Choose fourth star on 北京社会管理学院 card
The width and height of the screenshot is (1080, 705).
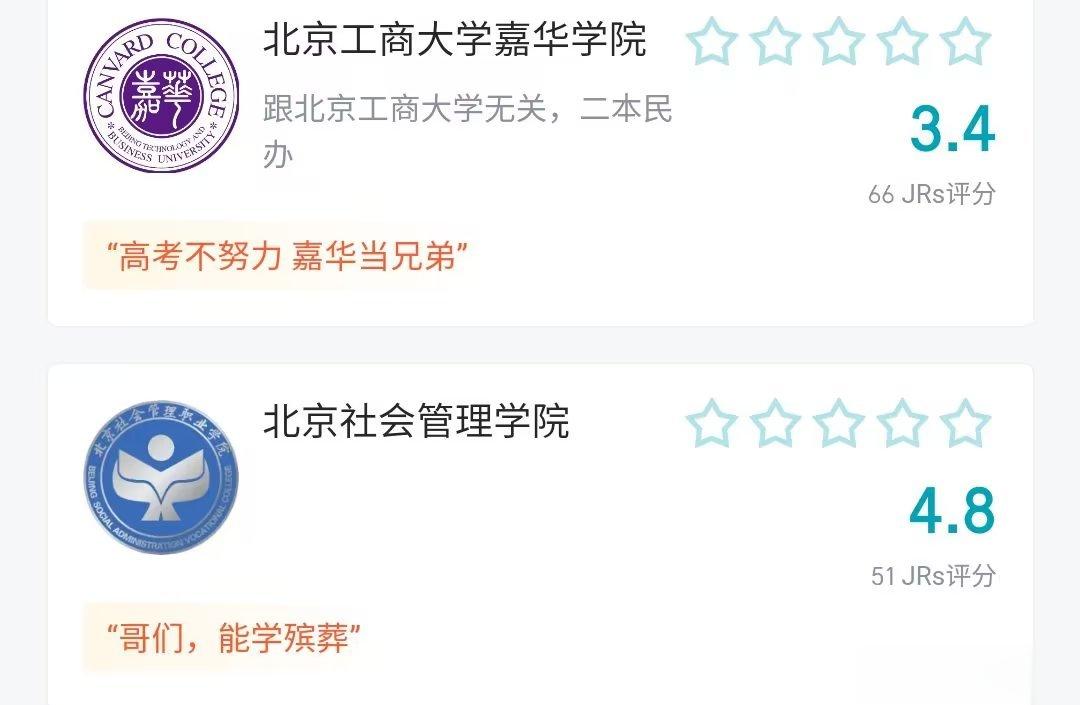[902, 423]
